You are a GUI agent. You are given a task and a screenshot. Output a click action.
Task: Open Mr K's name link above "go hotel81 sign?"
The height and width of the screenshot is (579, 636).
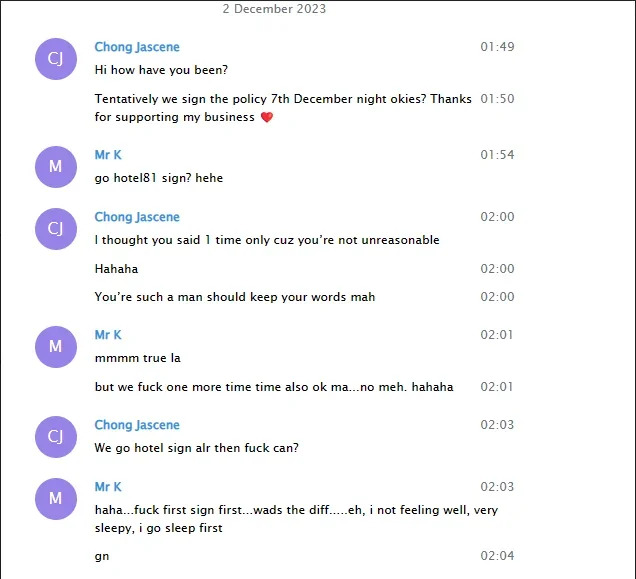(108, 155)
